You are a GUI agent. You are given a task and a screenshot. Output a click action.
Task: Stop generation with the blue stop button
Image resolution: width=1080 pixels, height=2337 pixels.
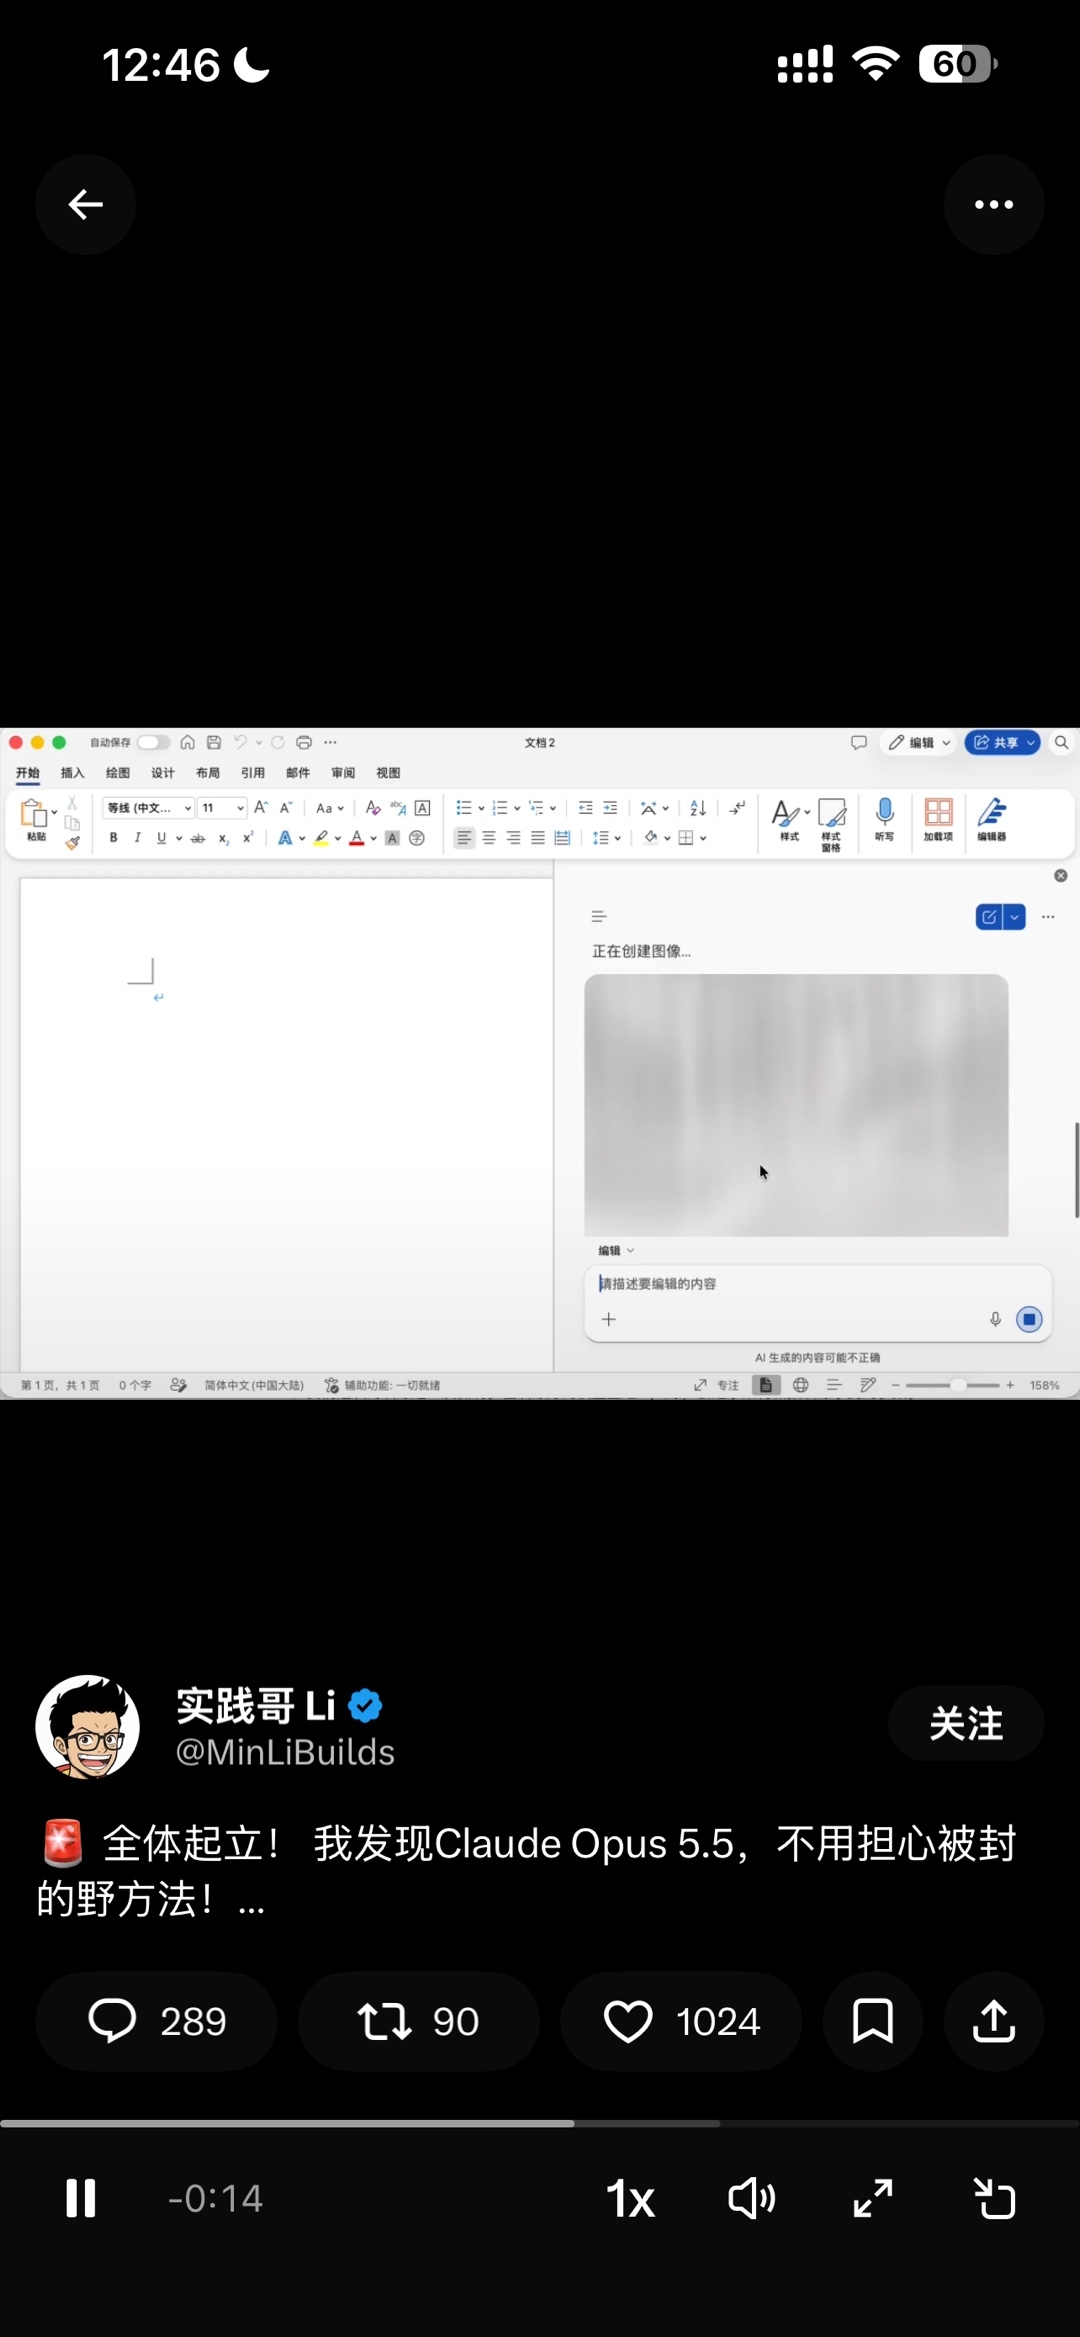(x=1029, y=1319)
